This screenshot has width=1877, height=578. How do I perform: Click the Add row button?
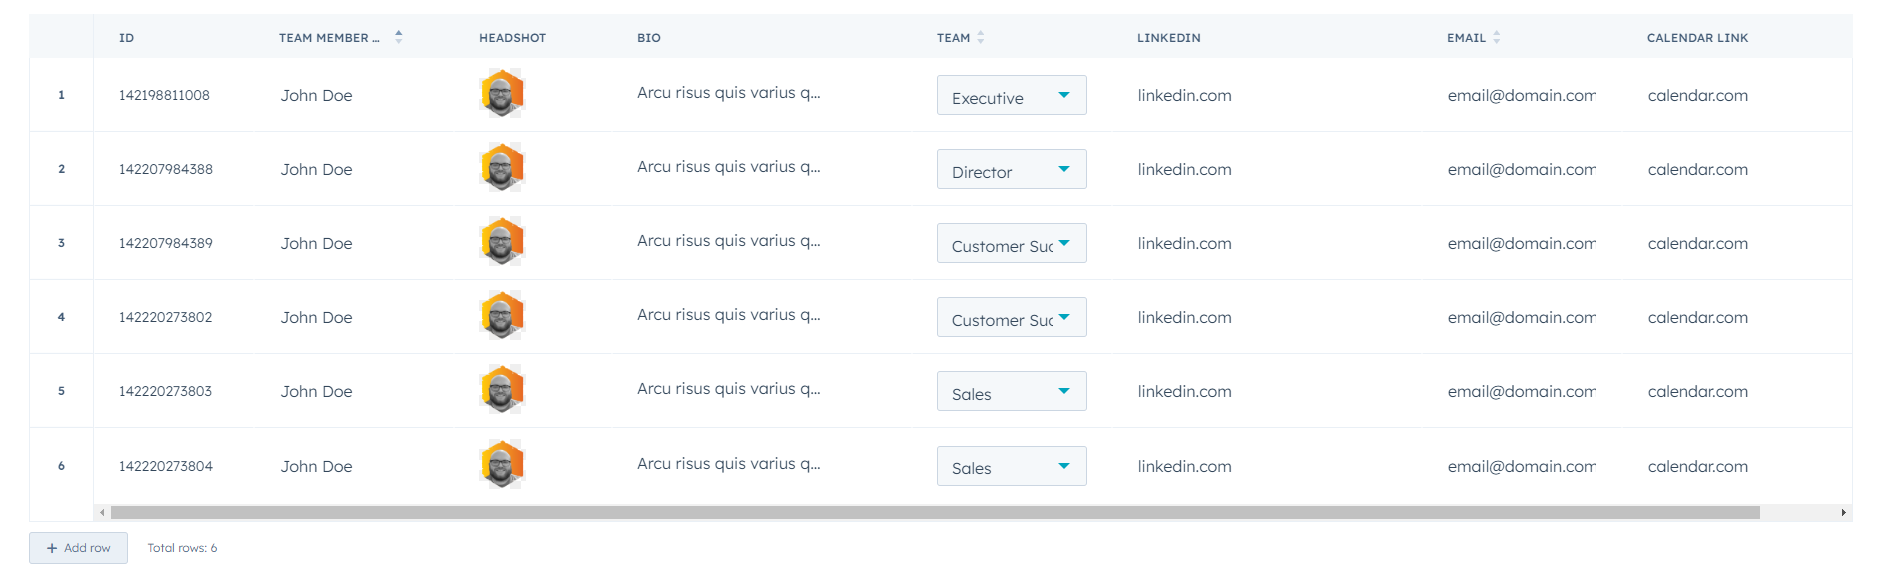click(x=78, y=548)
